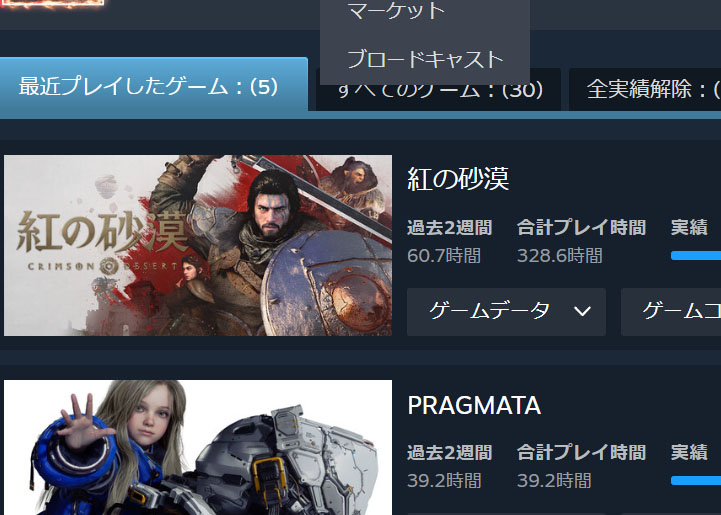The height and width of the screenshot is (515, 721).
Task: Click the PRAGMATA cover artwork thumbnail
Action: (x=198, y=447)
